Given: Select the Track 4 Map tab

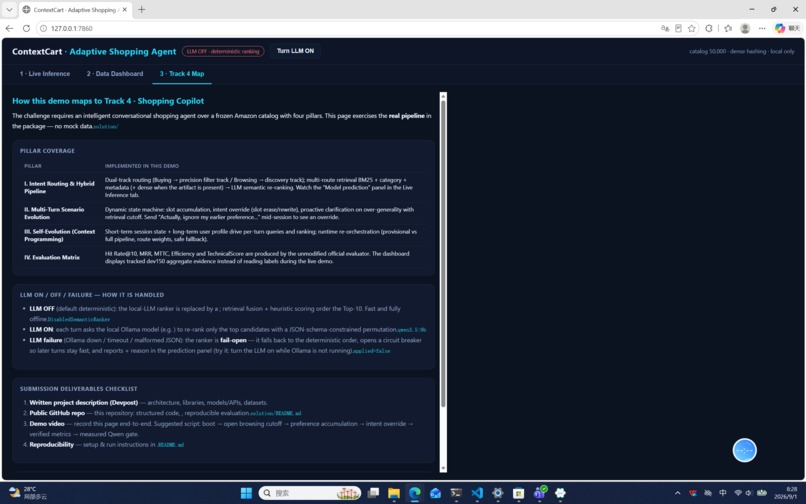Looking at the screenshot, I should pos(182,74).
